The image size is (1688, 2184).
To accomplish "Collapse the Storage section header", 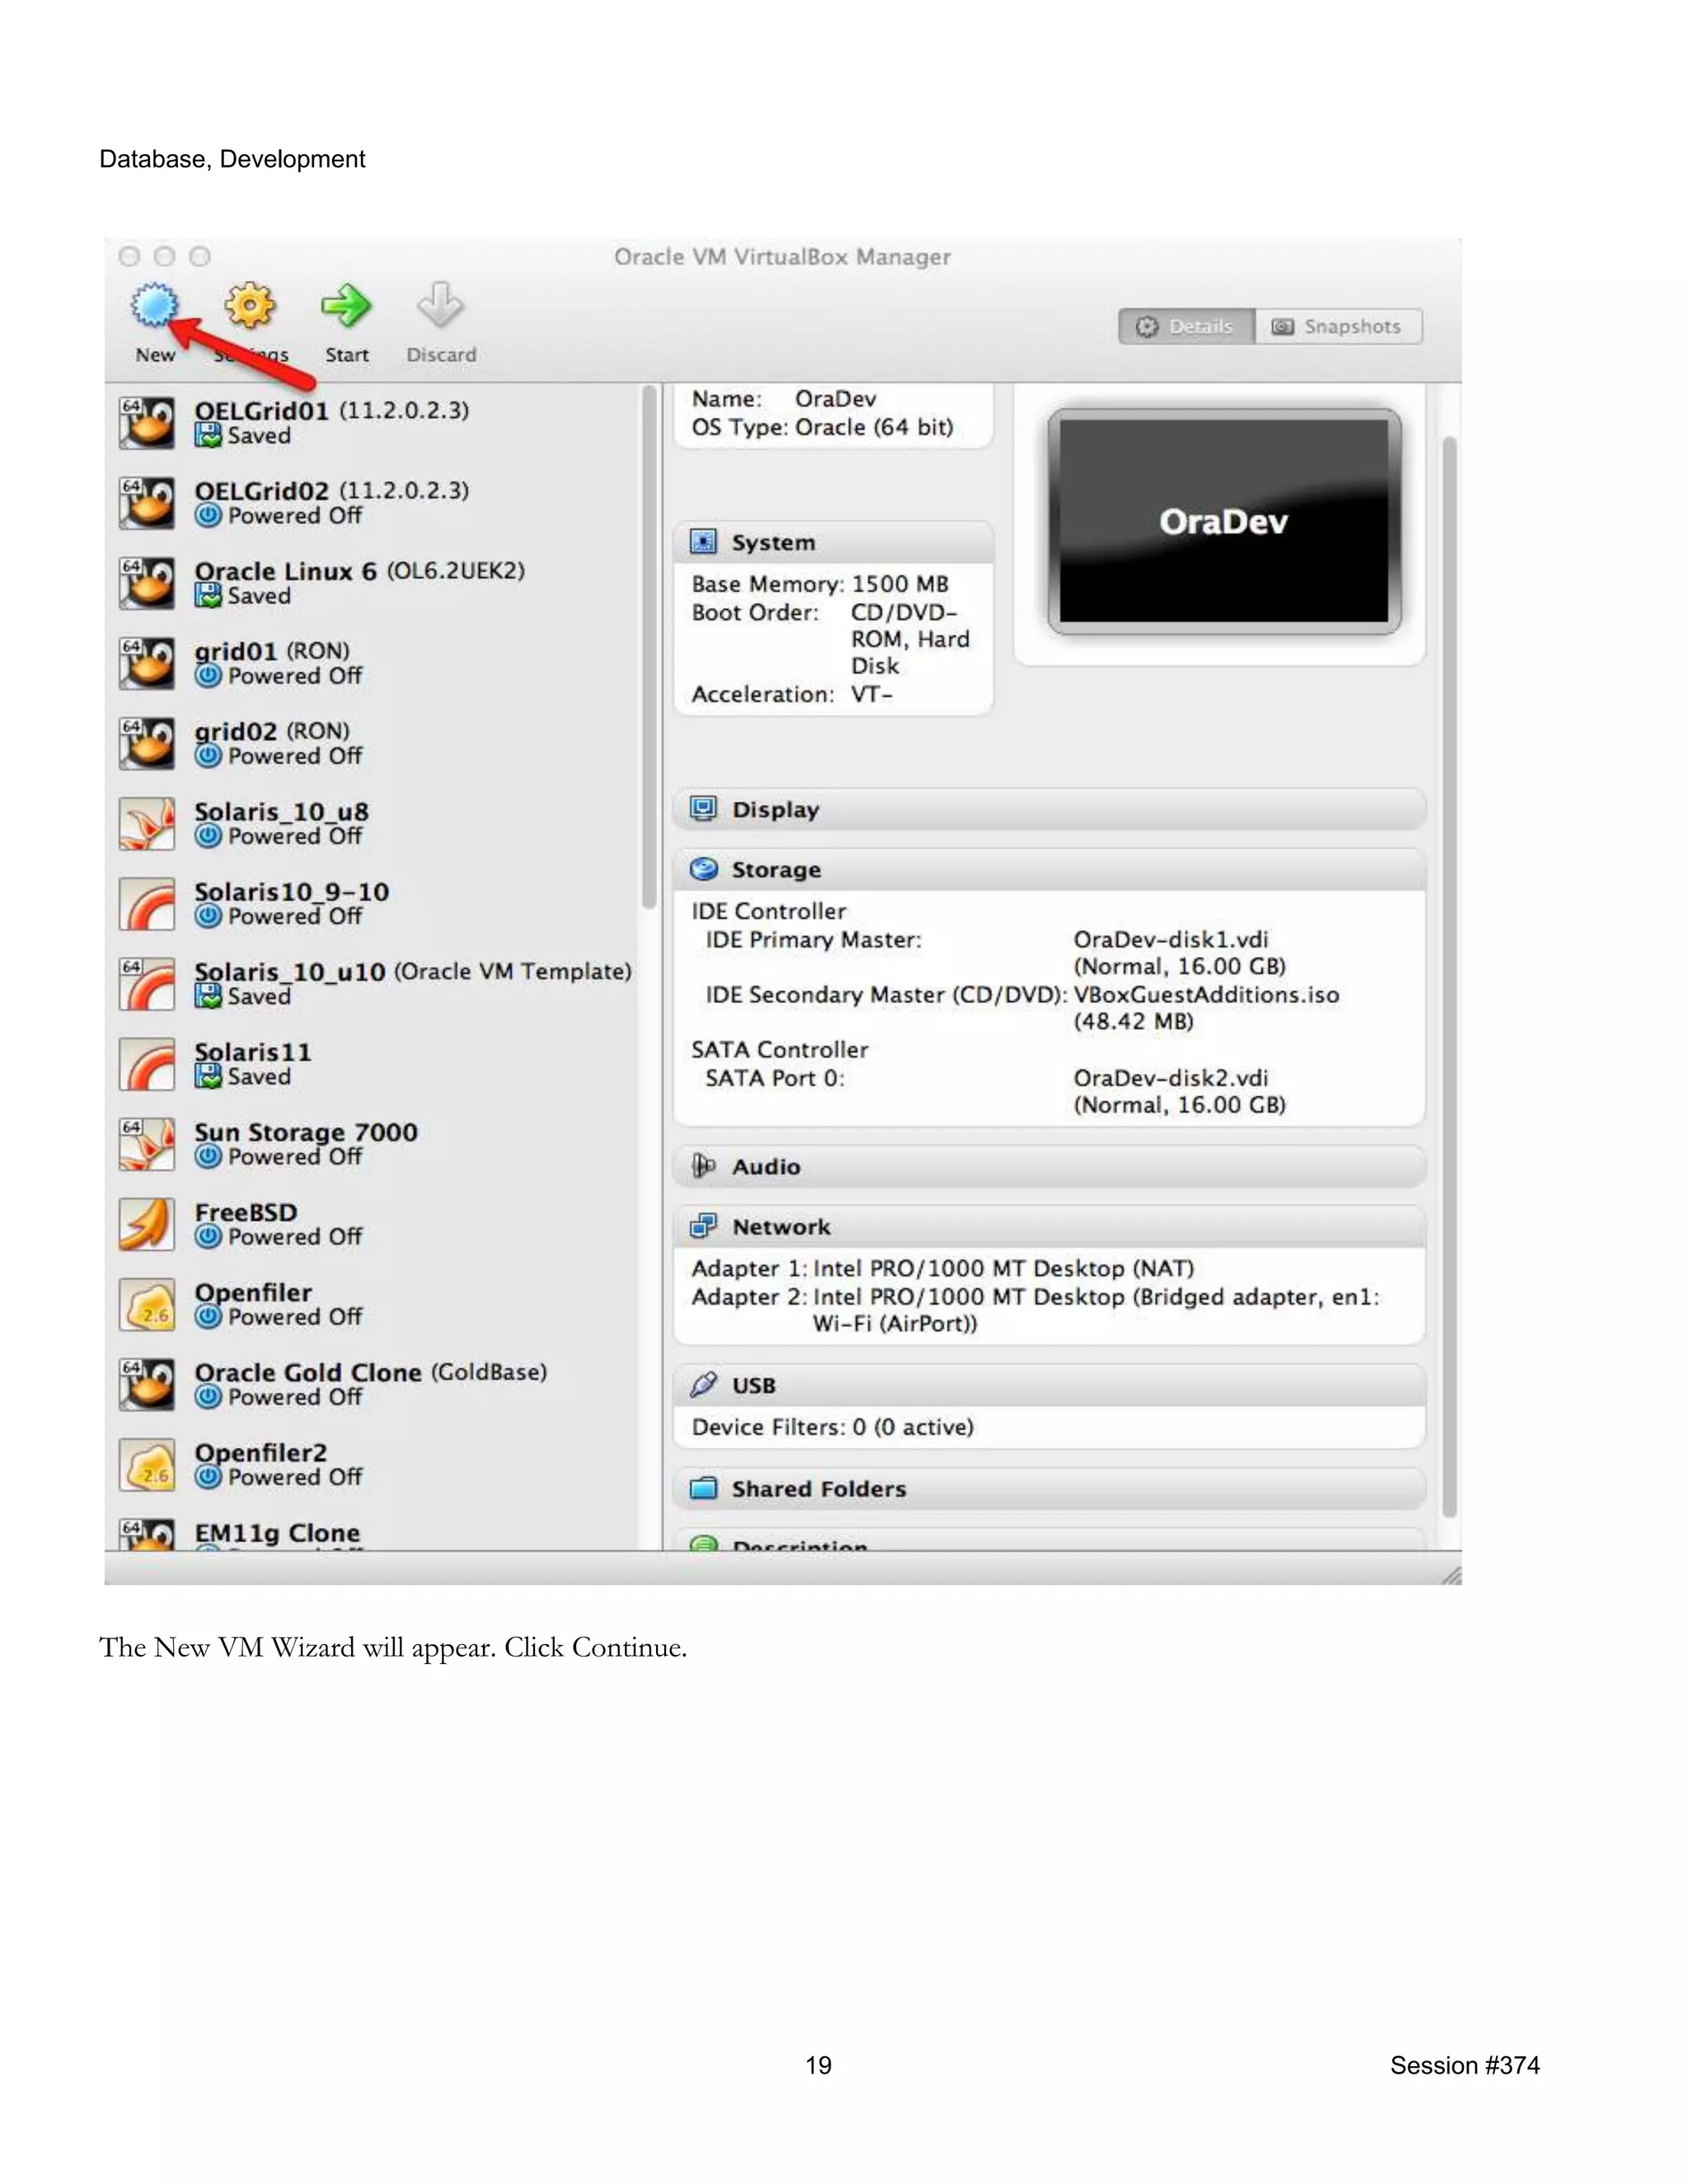I will [x=1050, y=869].
